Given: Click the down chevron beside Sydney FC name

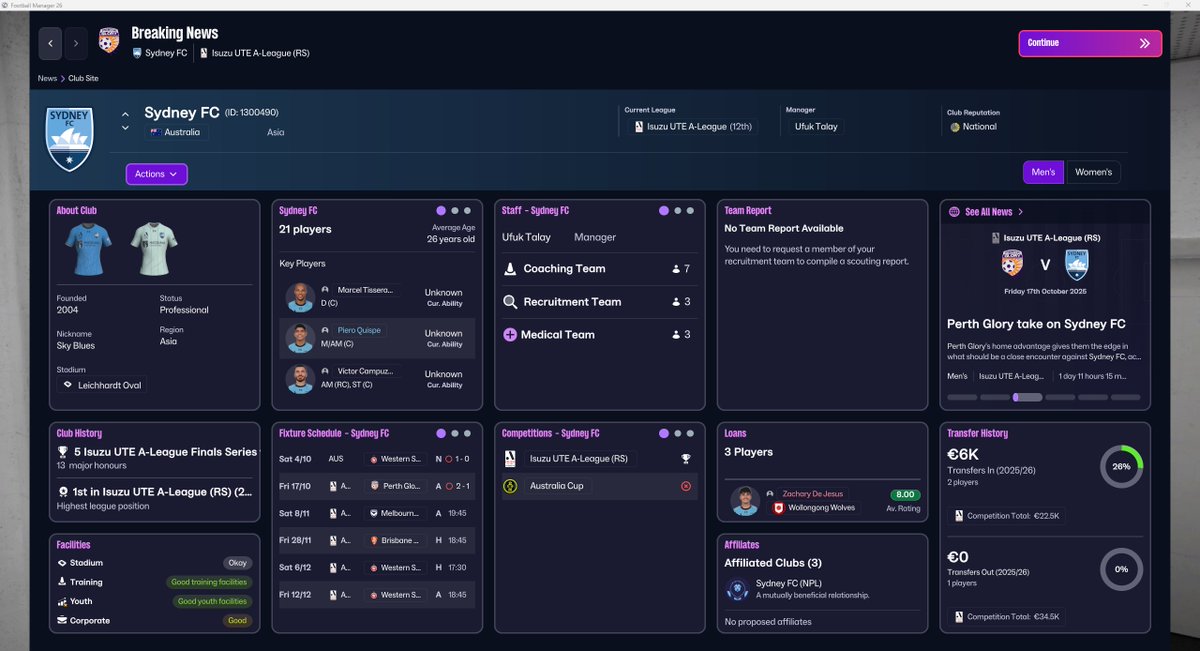Looking at the screenshot, I should pyautogui.click(x=125, y=128).
